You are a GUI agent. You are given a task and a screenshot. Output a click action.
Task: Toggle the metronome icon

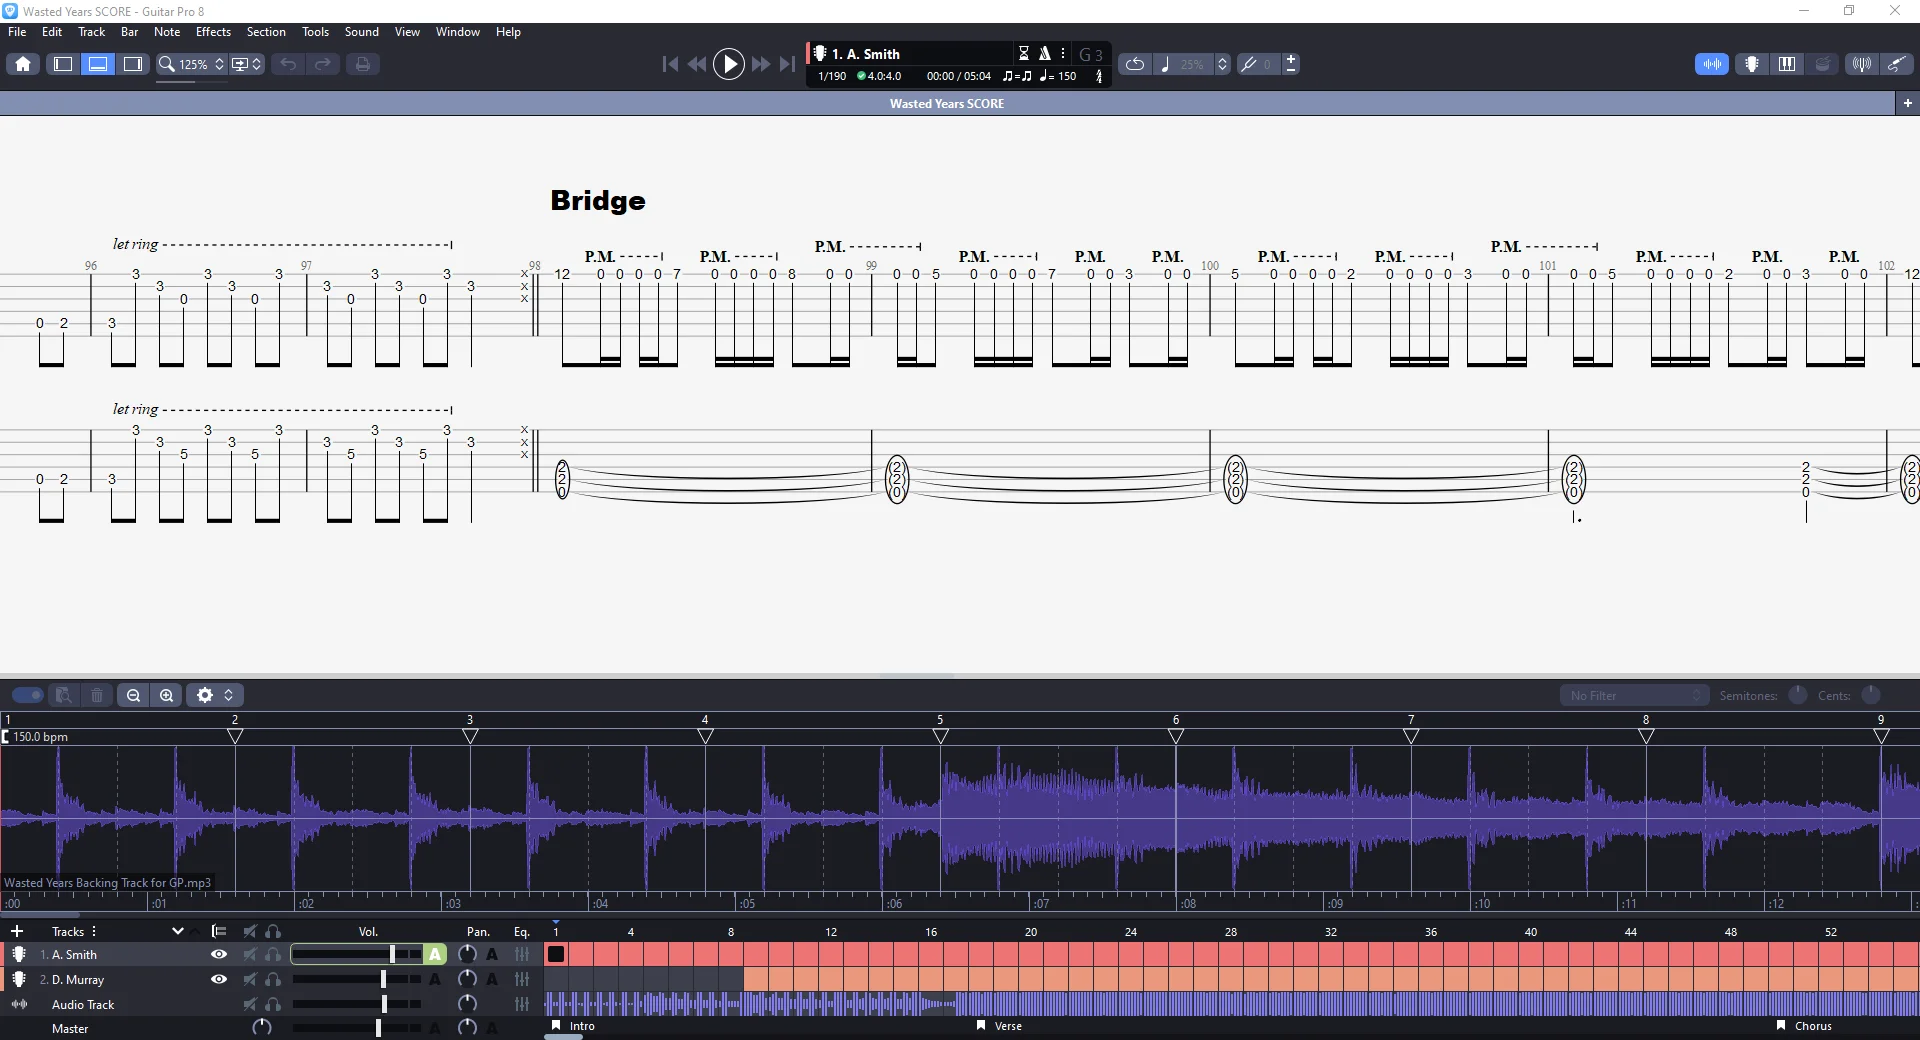click(1044, 53)
